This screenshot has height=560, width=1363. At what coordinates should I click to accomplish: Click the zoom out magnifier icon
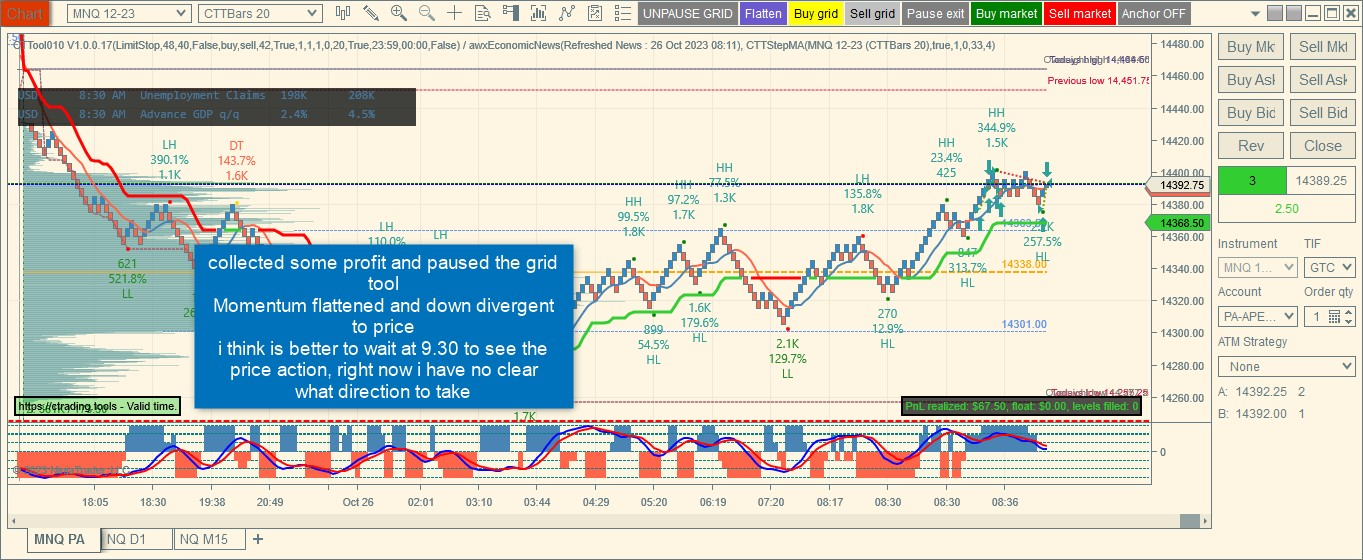(427, 13)
